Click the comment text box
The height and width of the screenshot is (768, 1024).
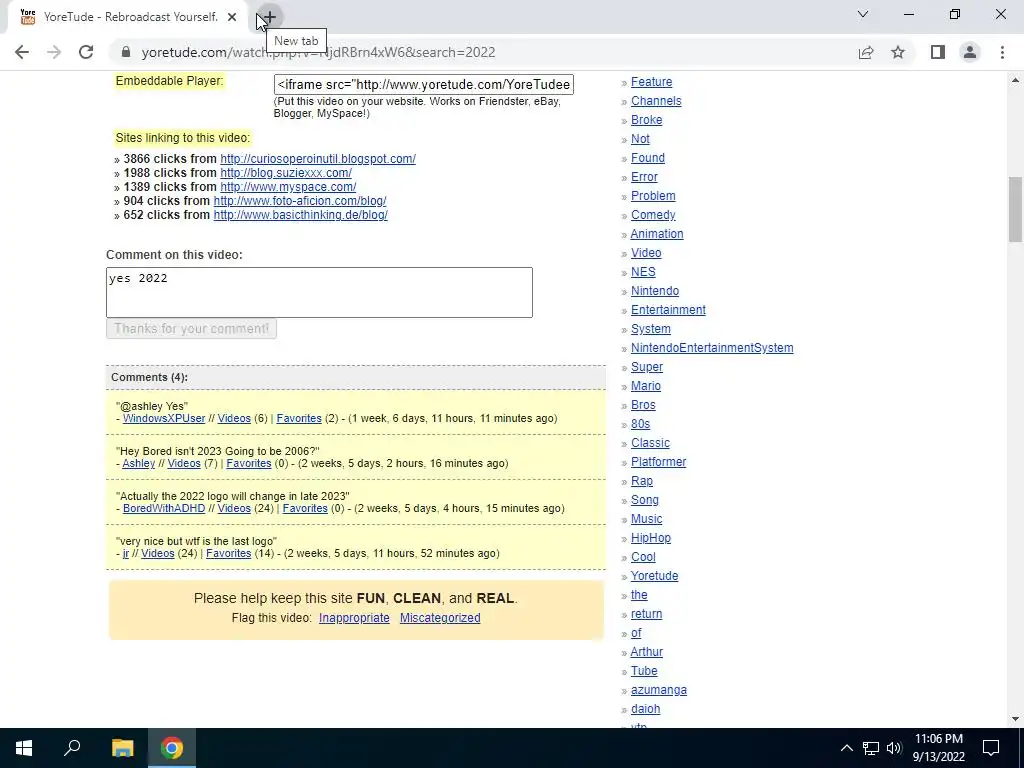click(x=319, y=293)
